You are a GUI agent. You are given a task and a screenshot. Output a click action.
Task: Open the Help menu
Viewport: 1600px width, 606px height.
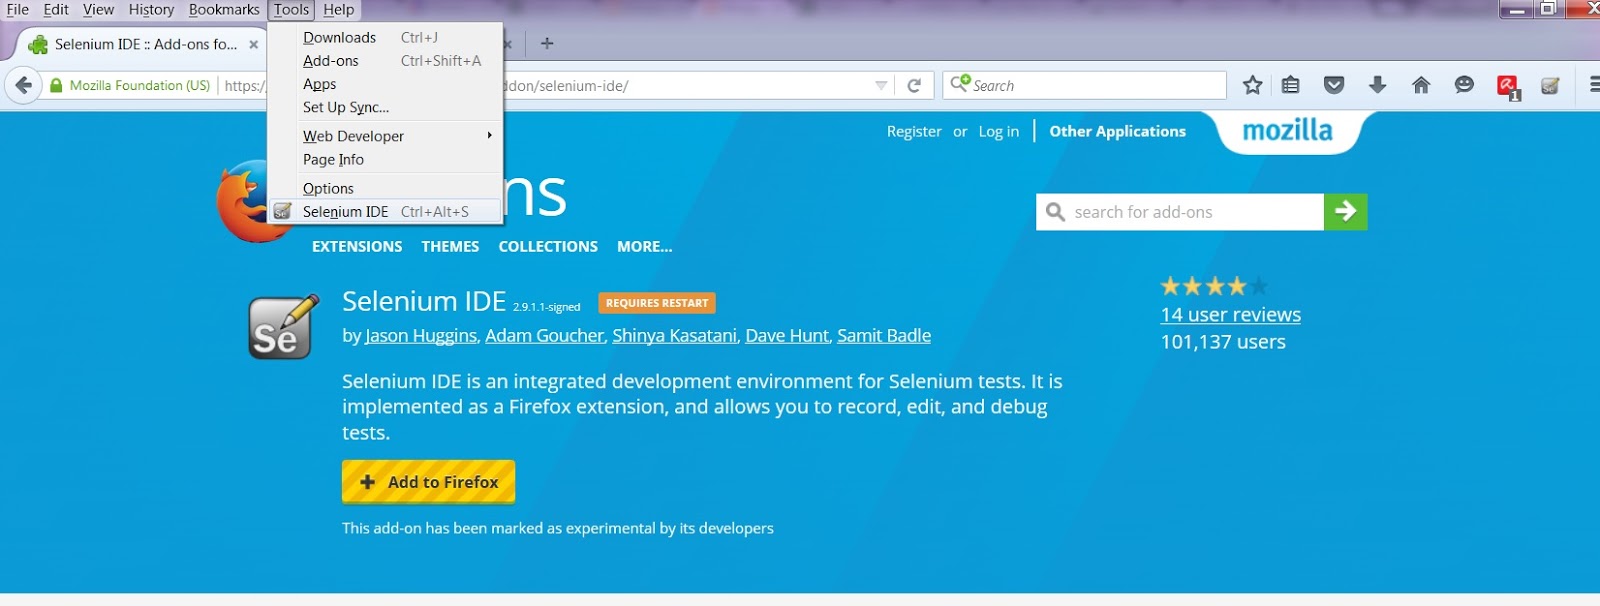pos(339,10)
